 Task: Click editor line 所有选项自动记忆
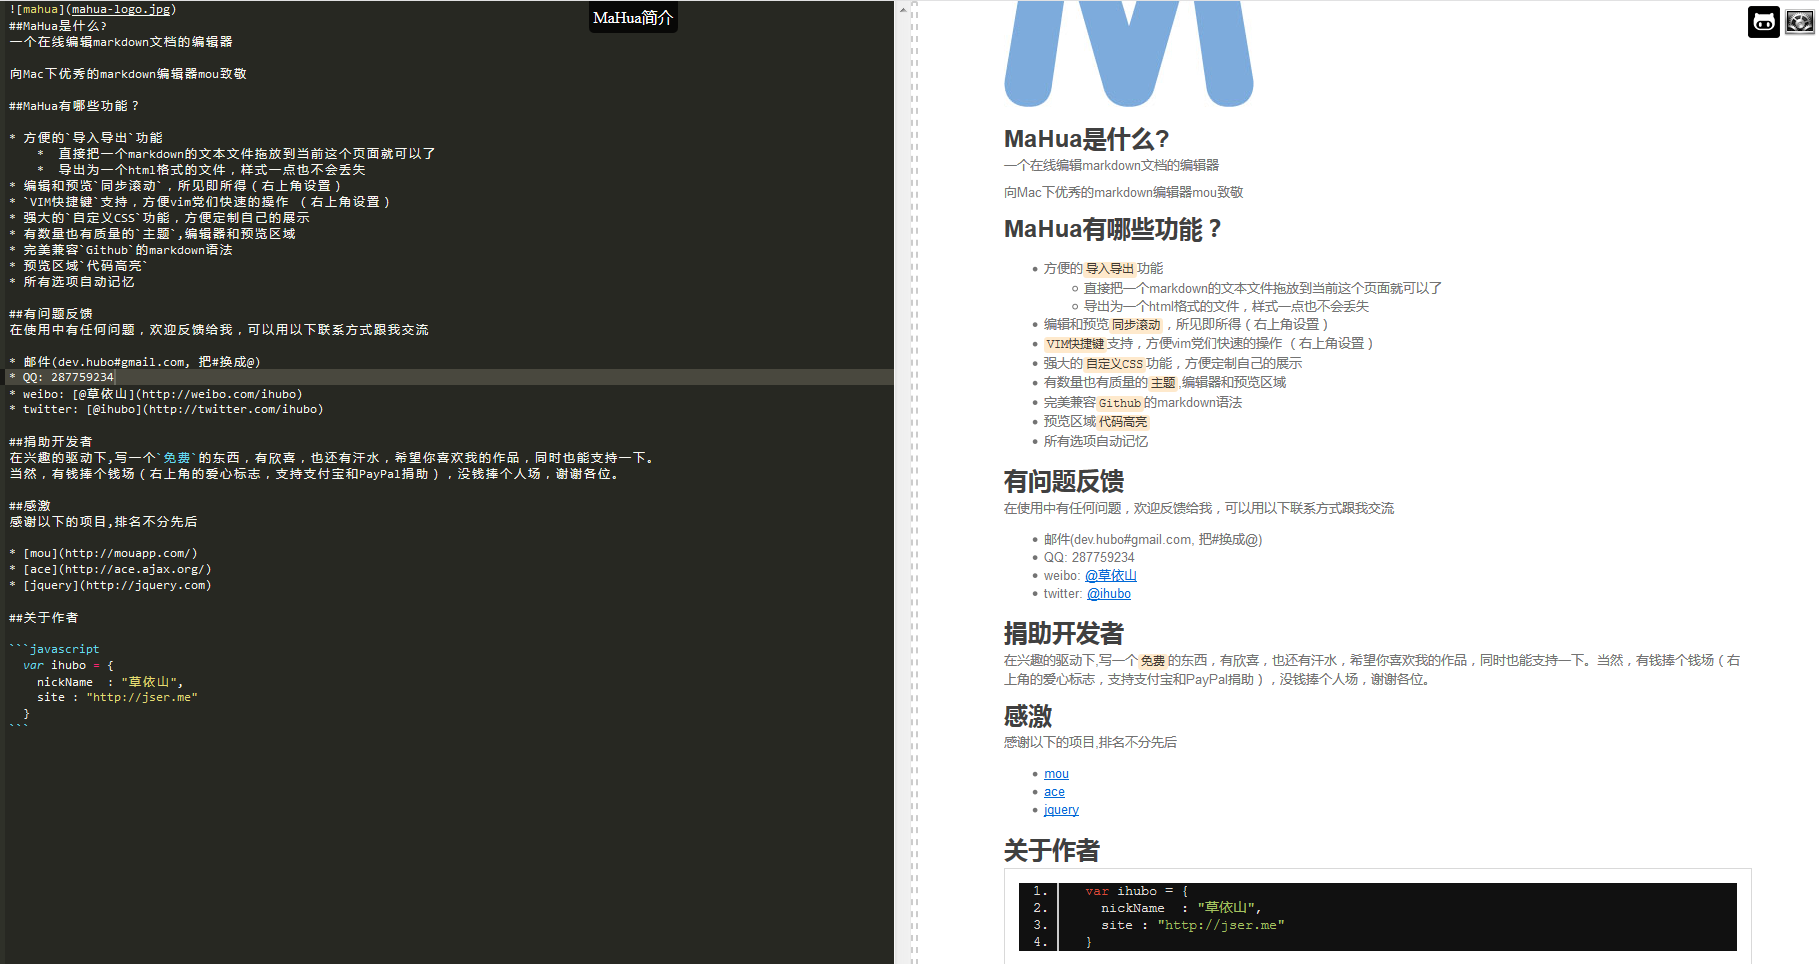72,281
